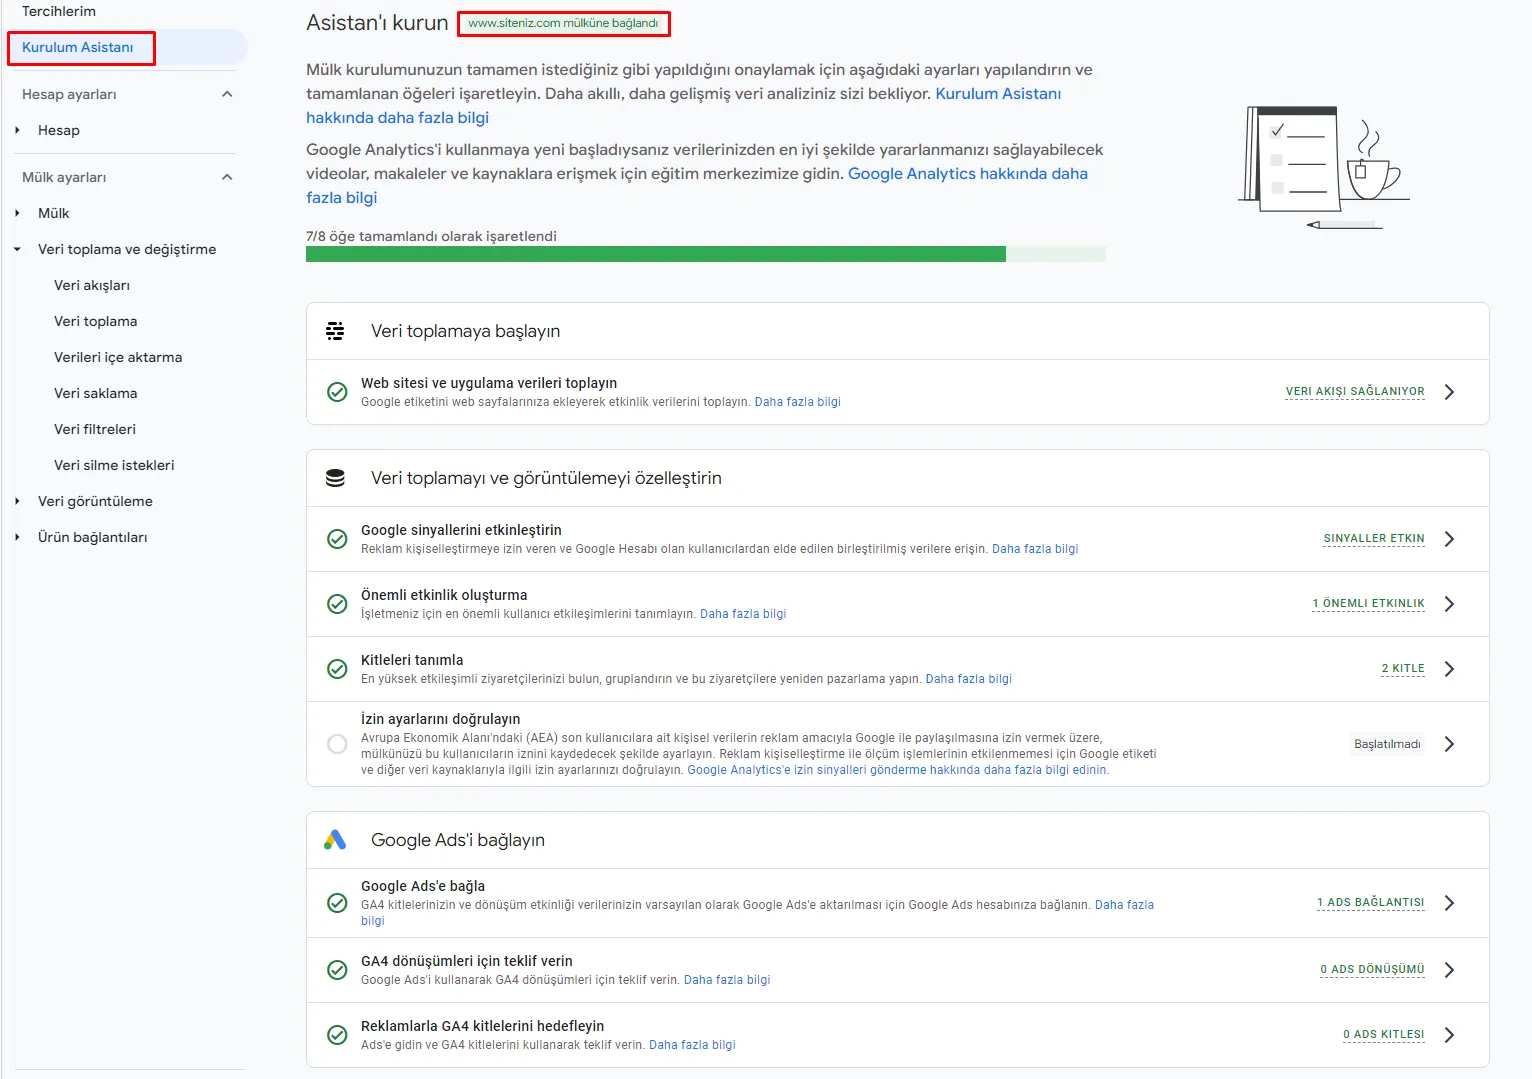Expand the Mülk tree item
The image size is (1532, 1079).
(x=17, y=213)
